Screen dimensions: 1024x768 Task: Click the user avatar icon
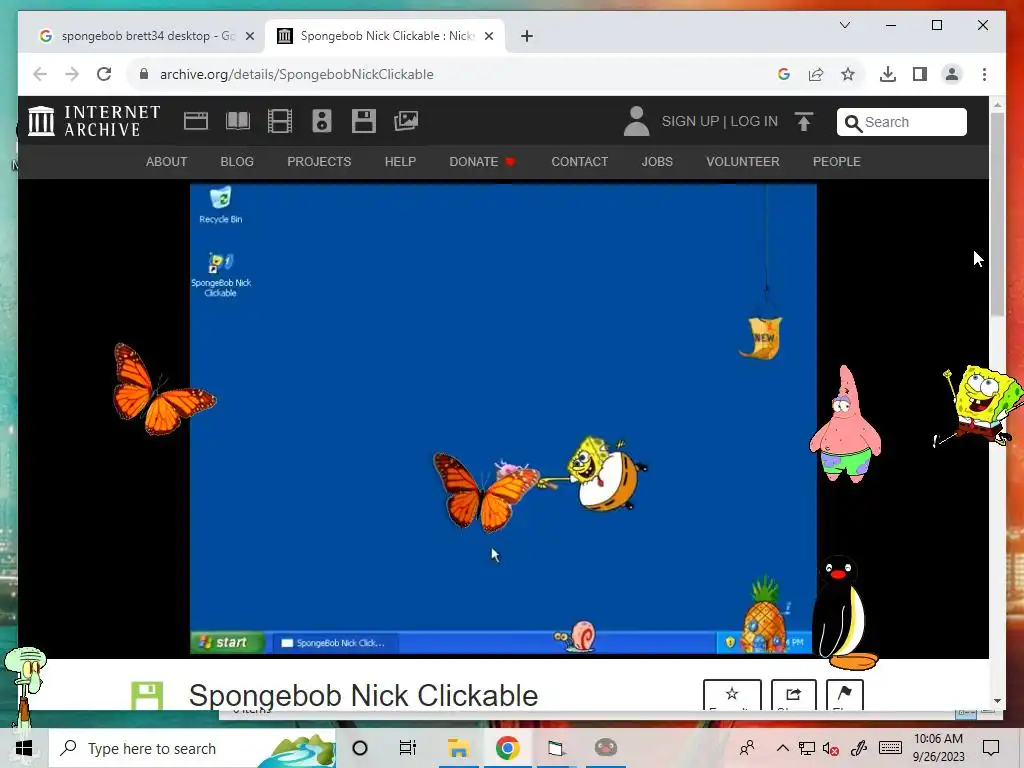(x=636, y=121)
